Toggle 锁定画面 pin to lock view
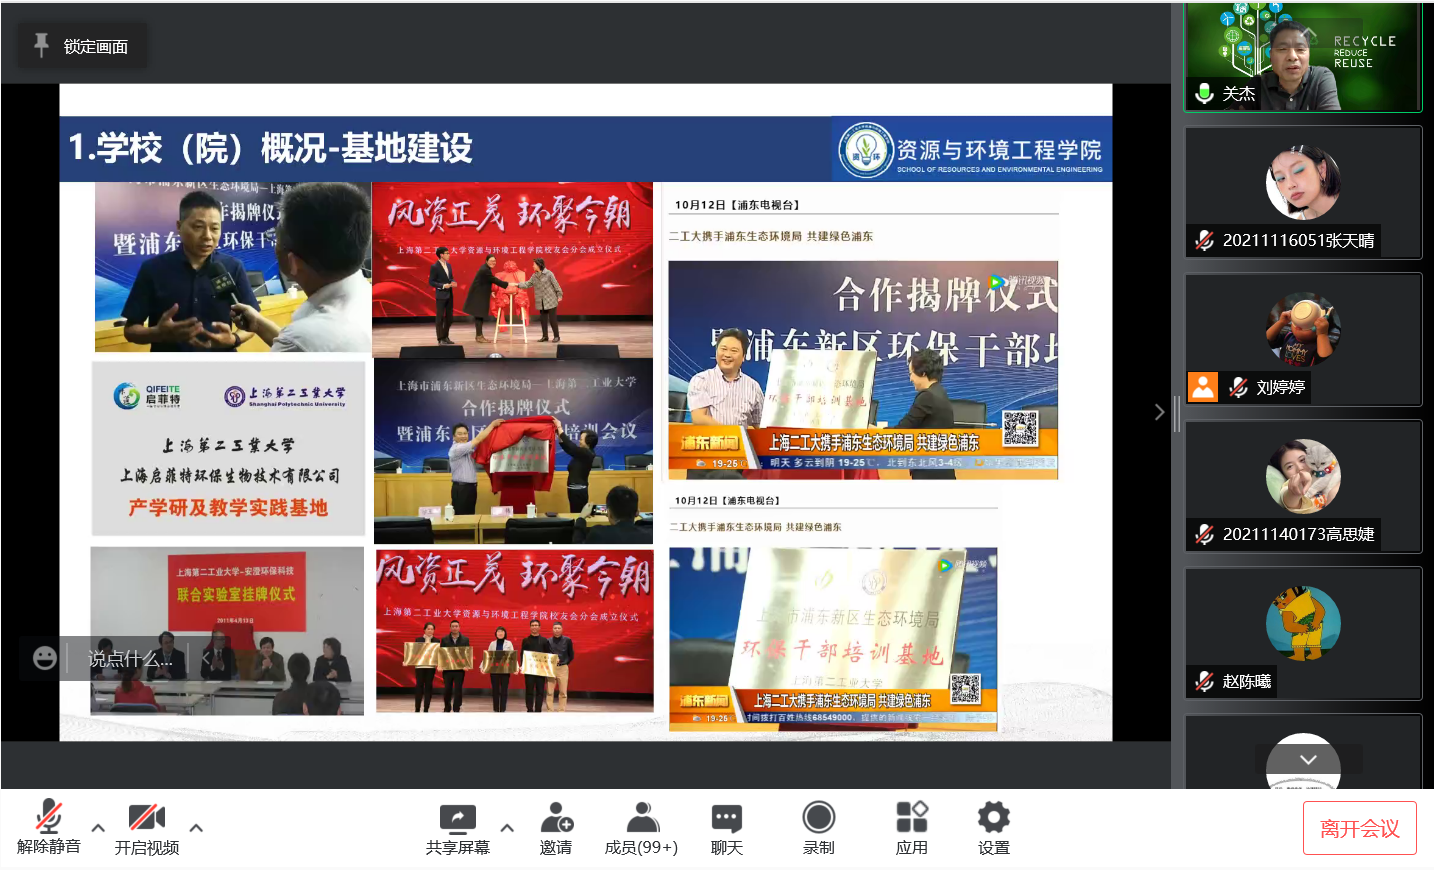The width and height of the screenshot is (1434, 870). (82, 46)
